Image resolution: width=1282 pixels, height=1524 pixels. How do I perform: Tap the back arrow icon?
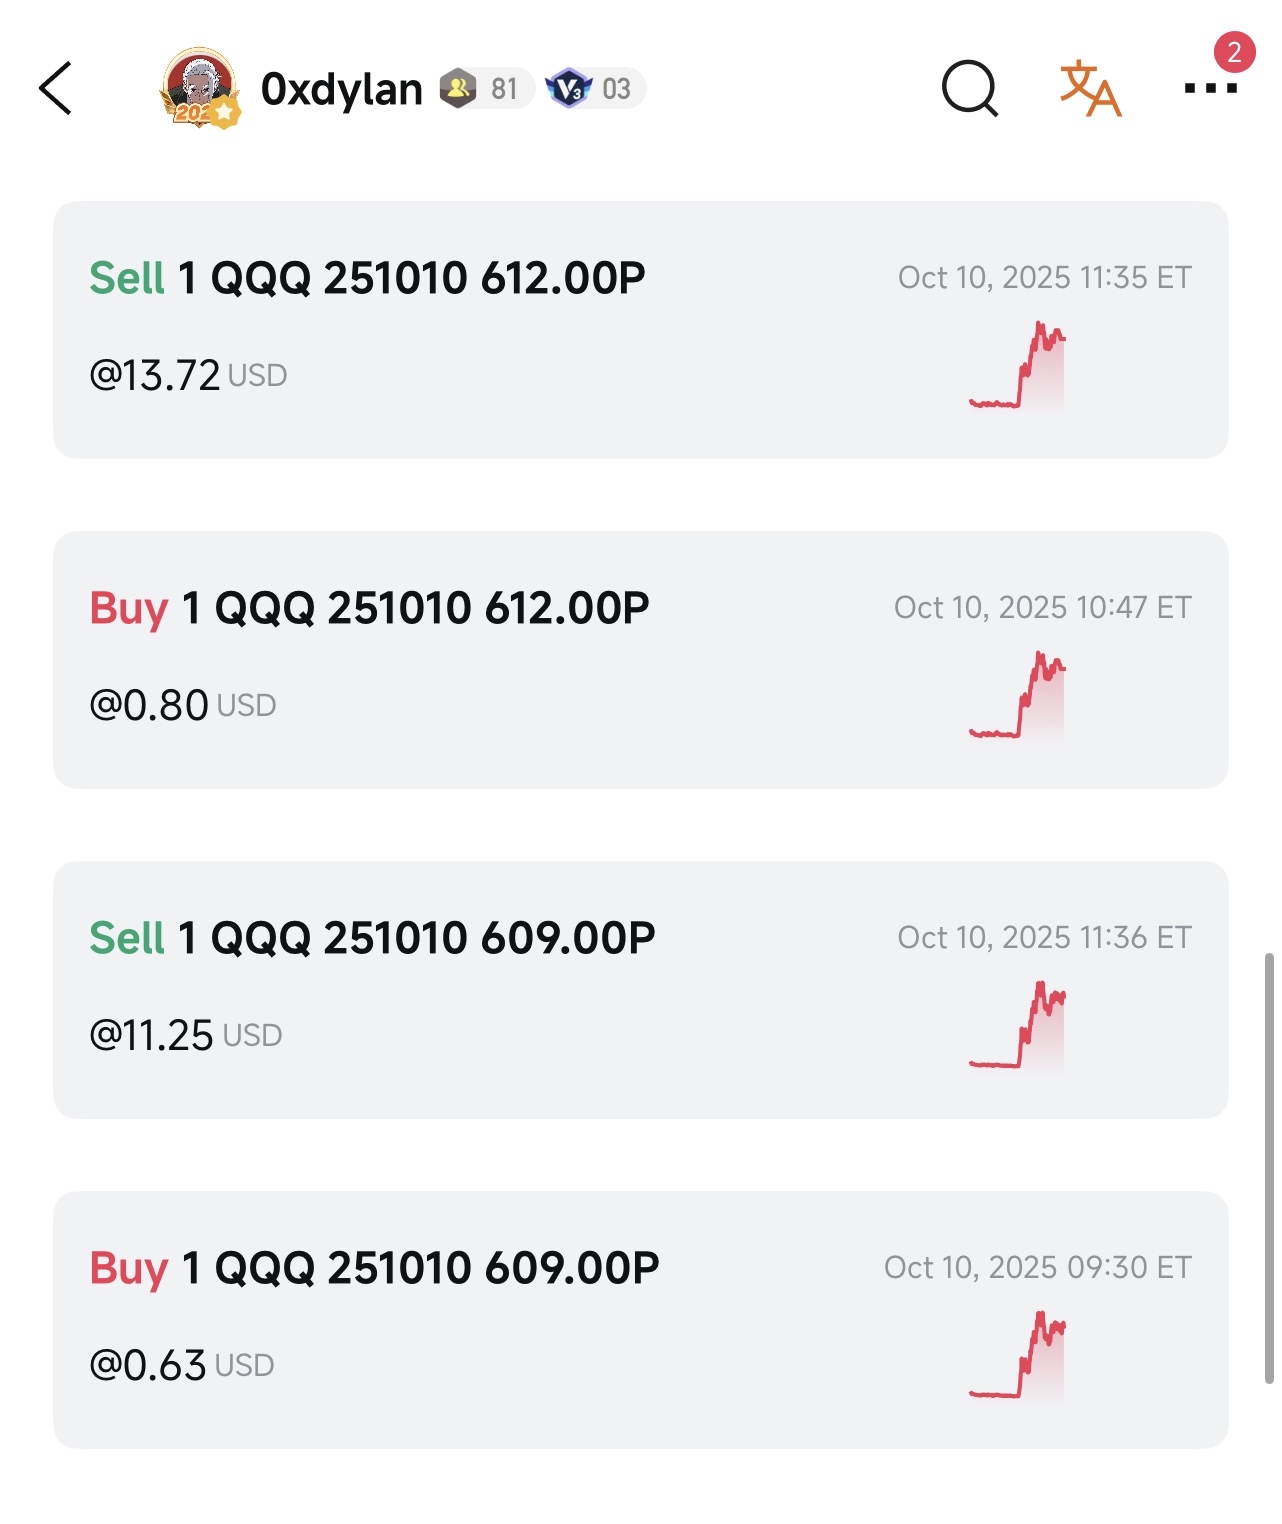pyautogui.click(x=56, y=88)
